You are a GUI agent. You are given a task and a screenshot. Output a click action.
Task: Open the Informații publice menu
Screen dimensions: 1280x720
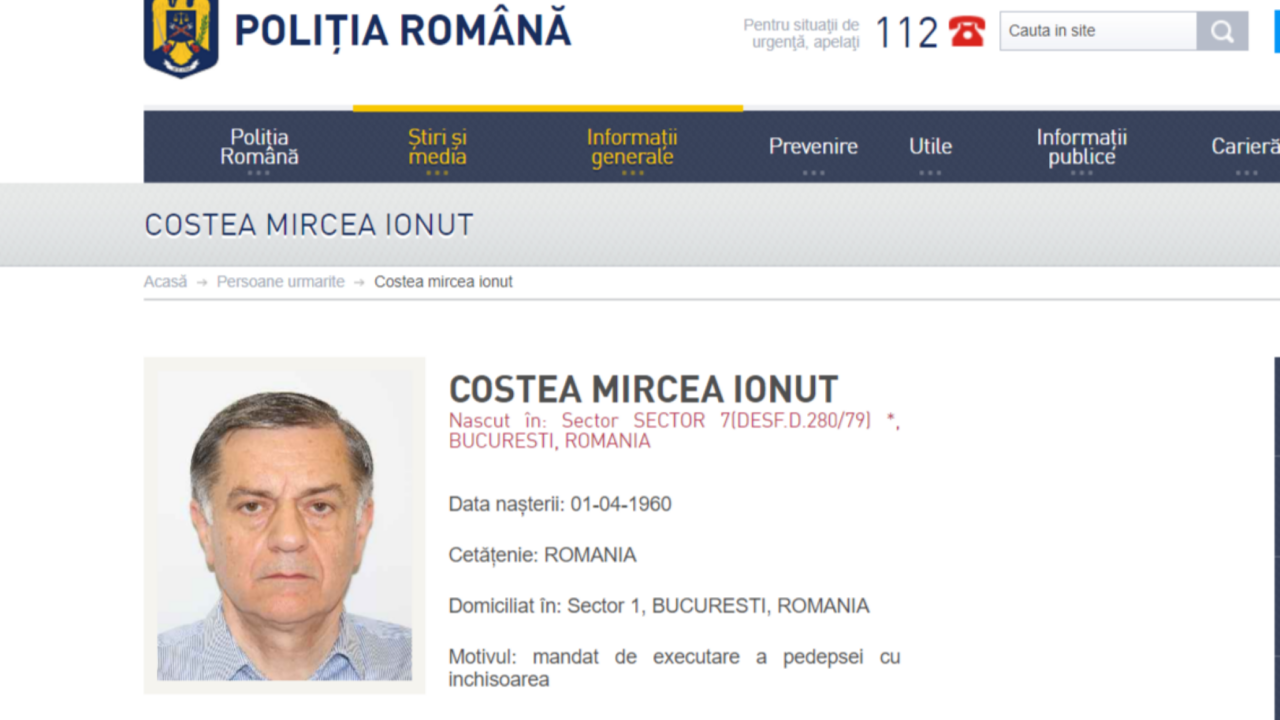tap(1081, 147)
